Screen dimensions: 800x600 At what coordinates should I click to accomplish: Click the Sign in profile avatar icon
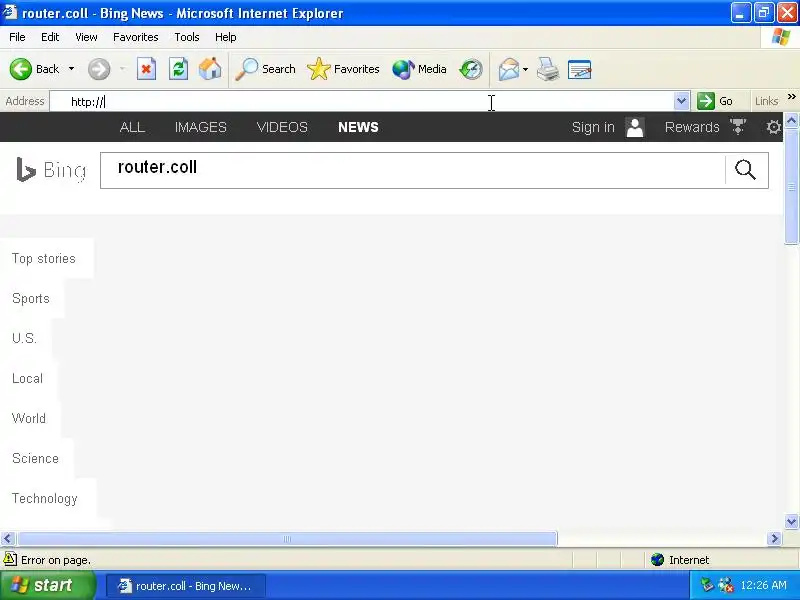(635, 127)
